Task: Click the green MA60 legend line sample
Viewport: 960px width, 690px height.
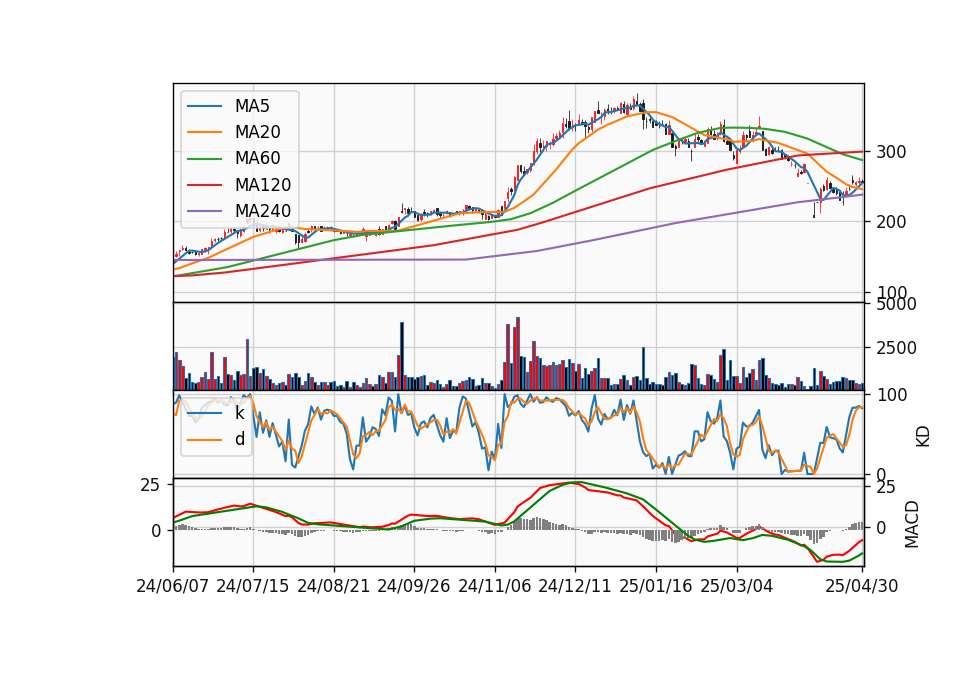Action: point(205,159)
